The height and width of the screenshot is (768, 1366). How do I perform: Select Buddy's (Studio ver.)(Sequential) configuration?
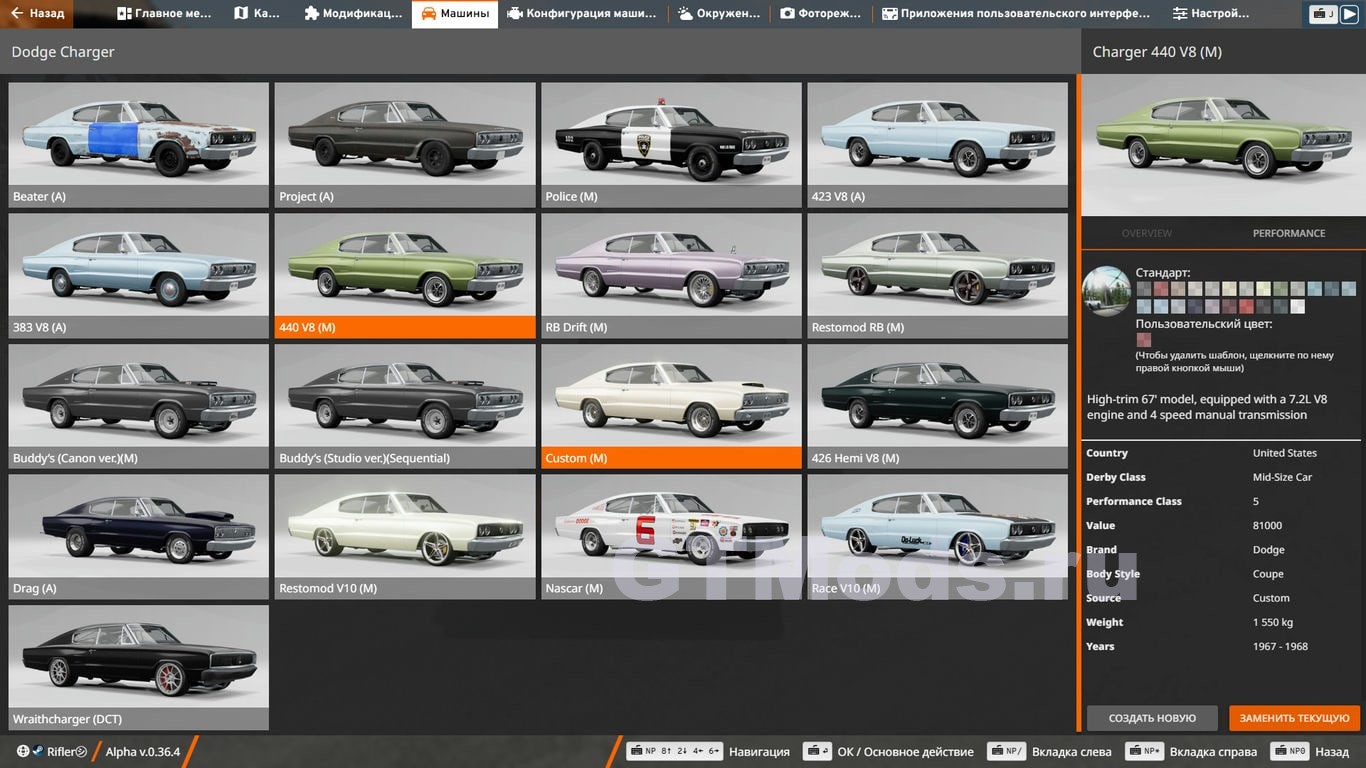click(405, 406)
